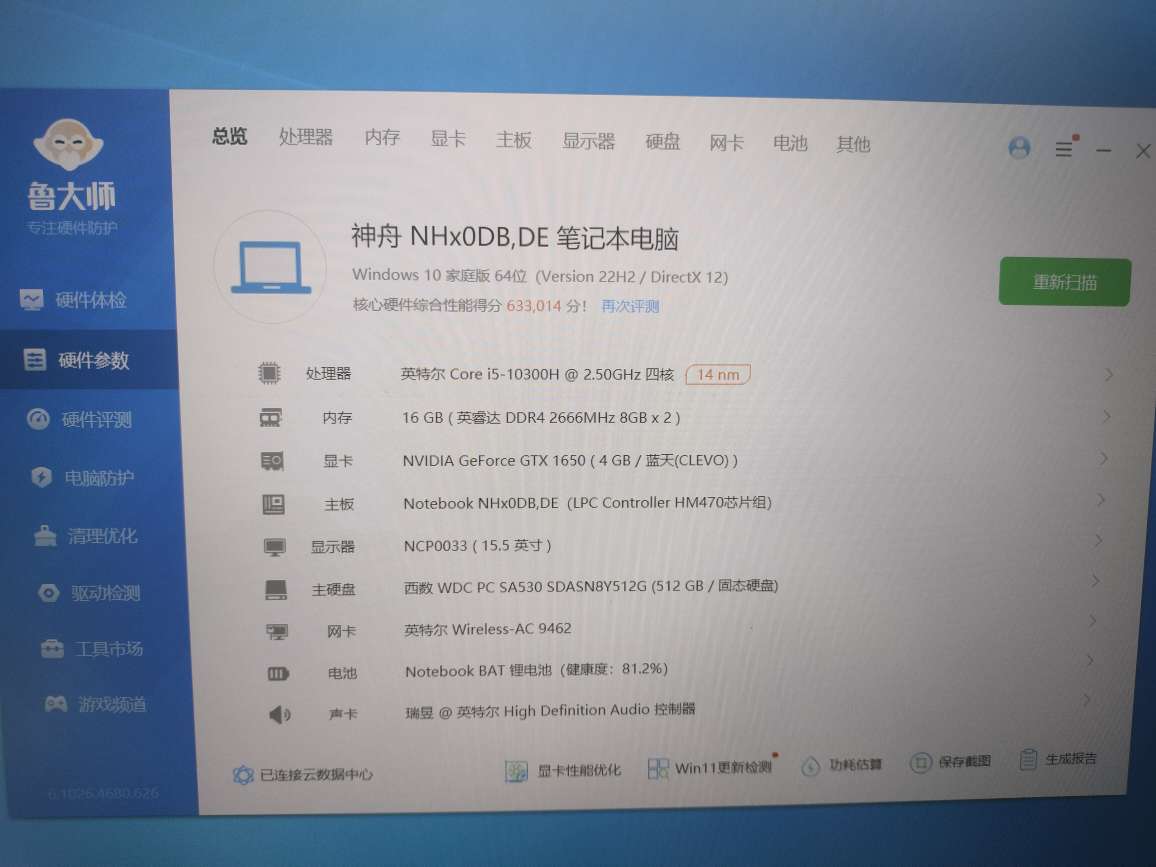
Task: Expand the 电池 row chevron
Action: pos(1090,661)
